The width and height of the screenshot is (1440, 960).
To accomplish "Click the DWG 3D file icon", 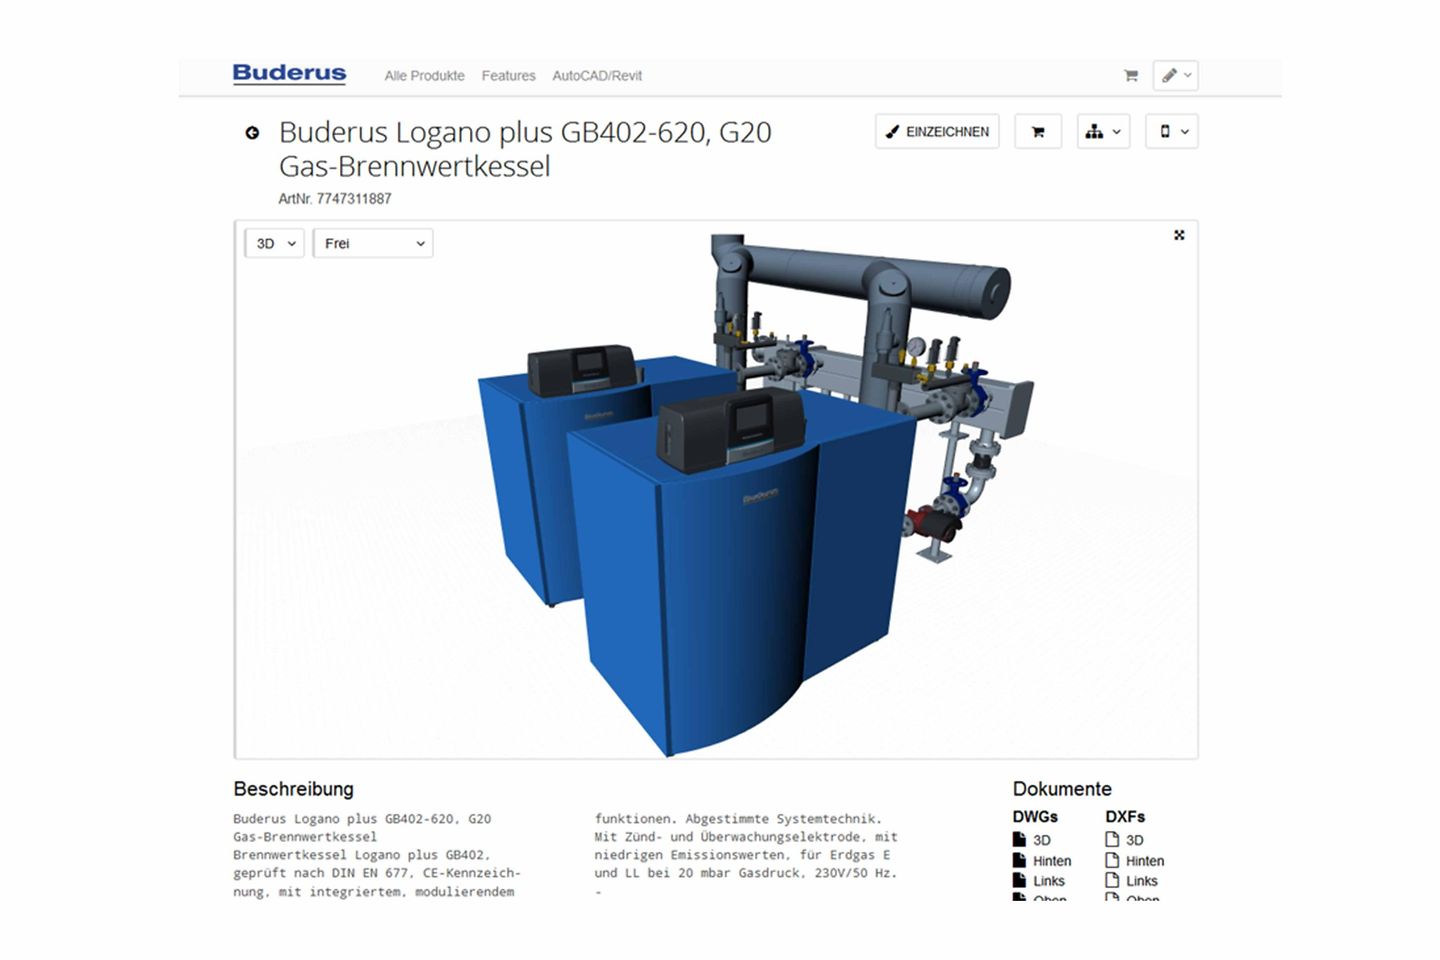I will [x=1019, y=839].
